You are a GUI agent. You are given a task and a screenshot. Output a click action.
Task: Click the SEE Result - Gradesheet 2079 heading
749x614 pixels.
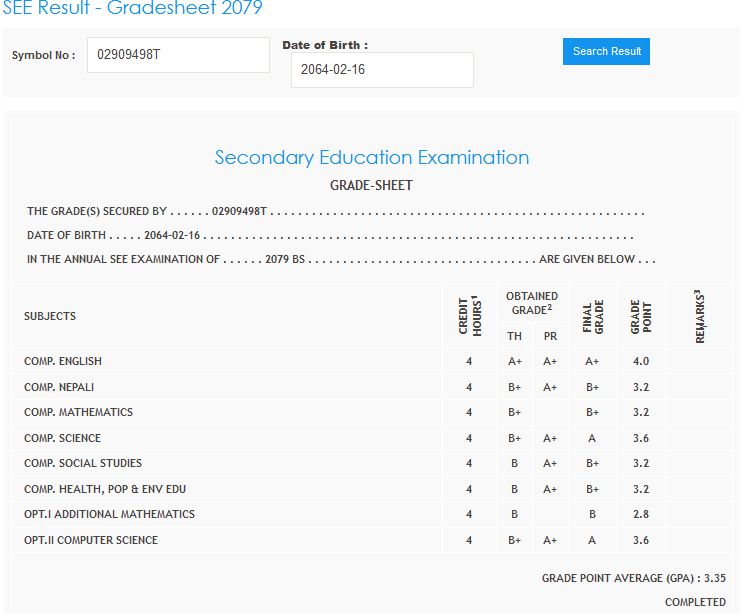[131, 8]
